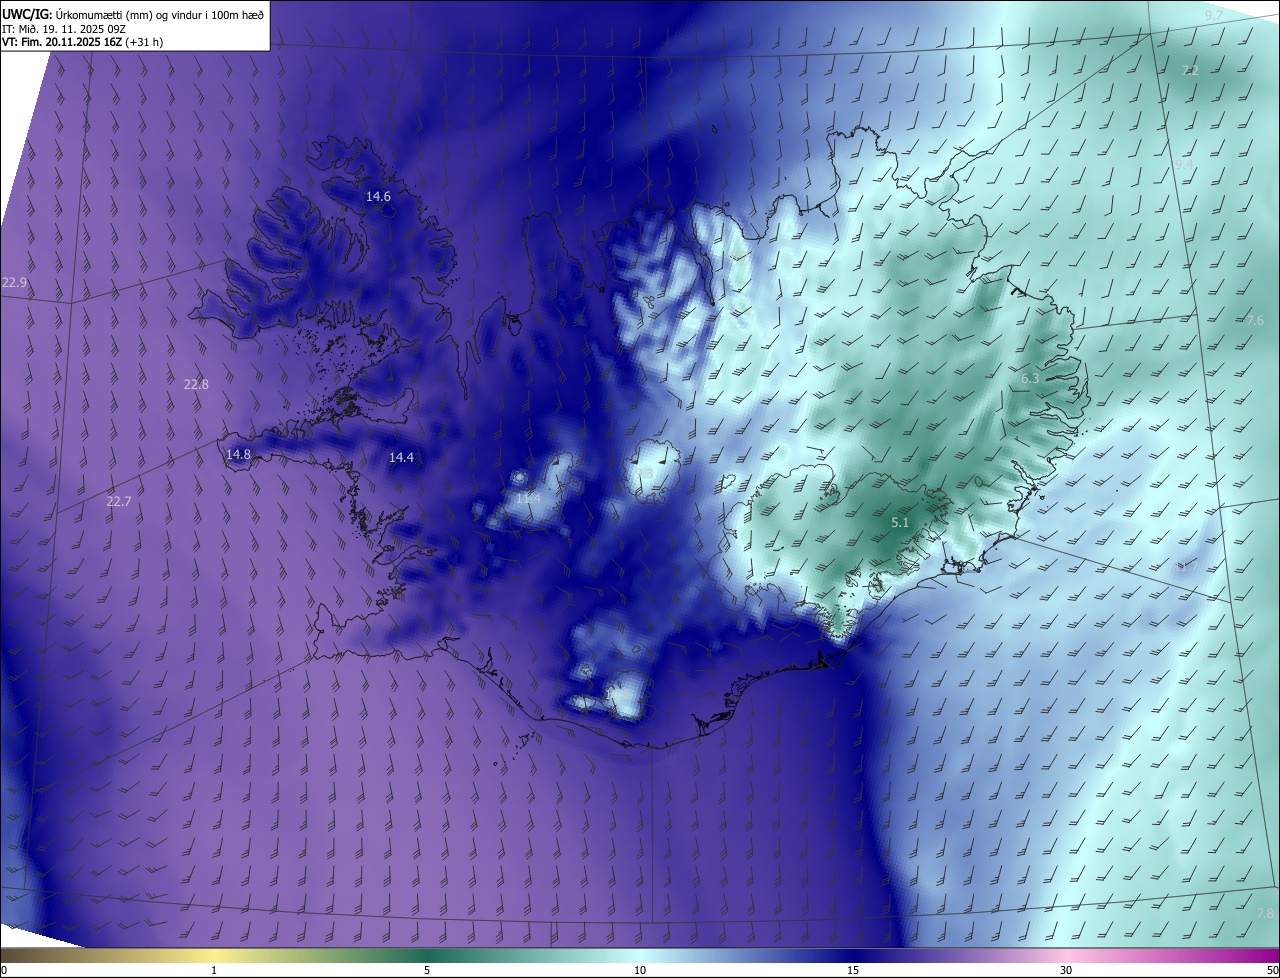Click the 11.7 value on the map
Image resolution: width=1280 pixels, height=978 pixels.
coord(1186,566)
